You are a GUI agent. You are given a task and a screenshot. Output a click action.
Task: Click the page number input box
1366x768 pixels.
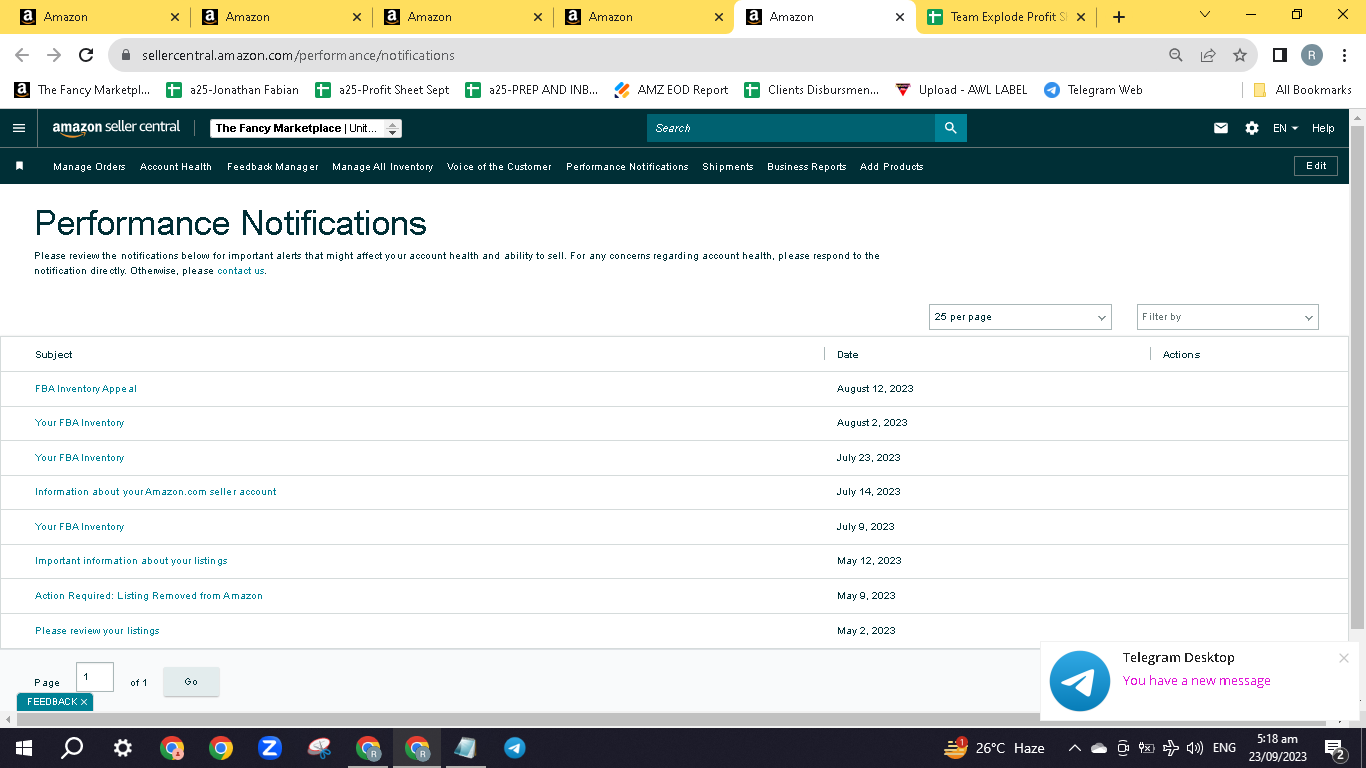pyautogui.click(x=95, y=677)
